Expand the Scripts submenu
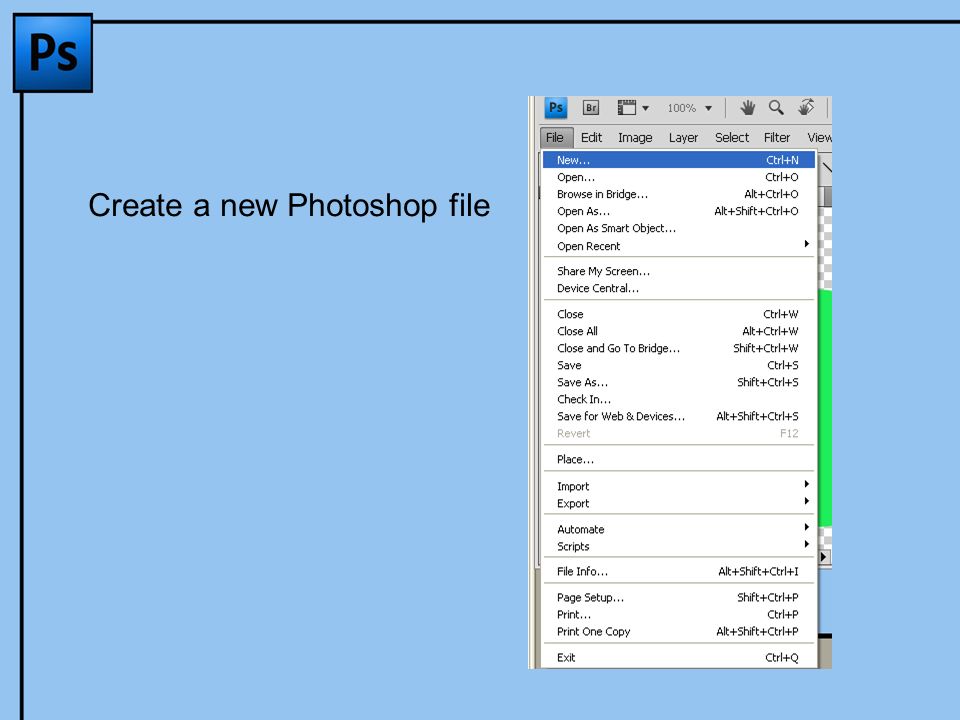The height and width of the screenshot is (720, 960). [678, 546]
